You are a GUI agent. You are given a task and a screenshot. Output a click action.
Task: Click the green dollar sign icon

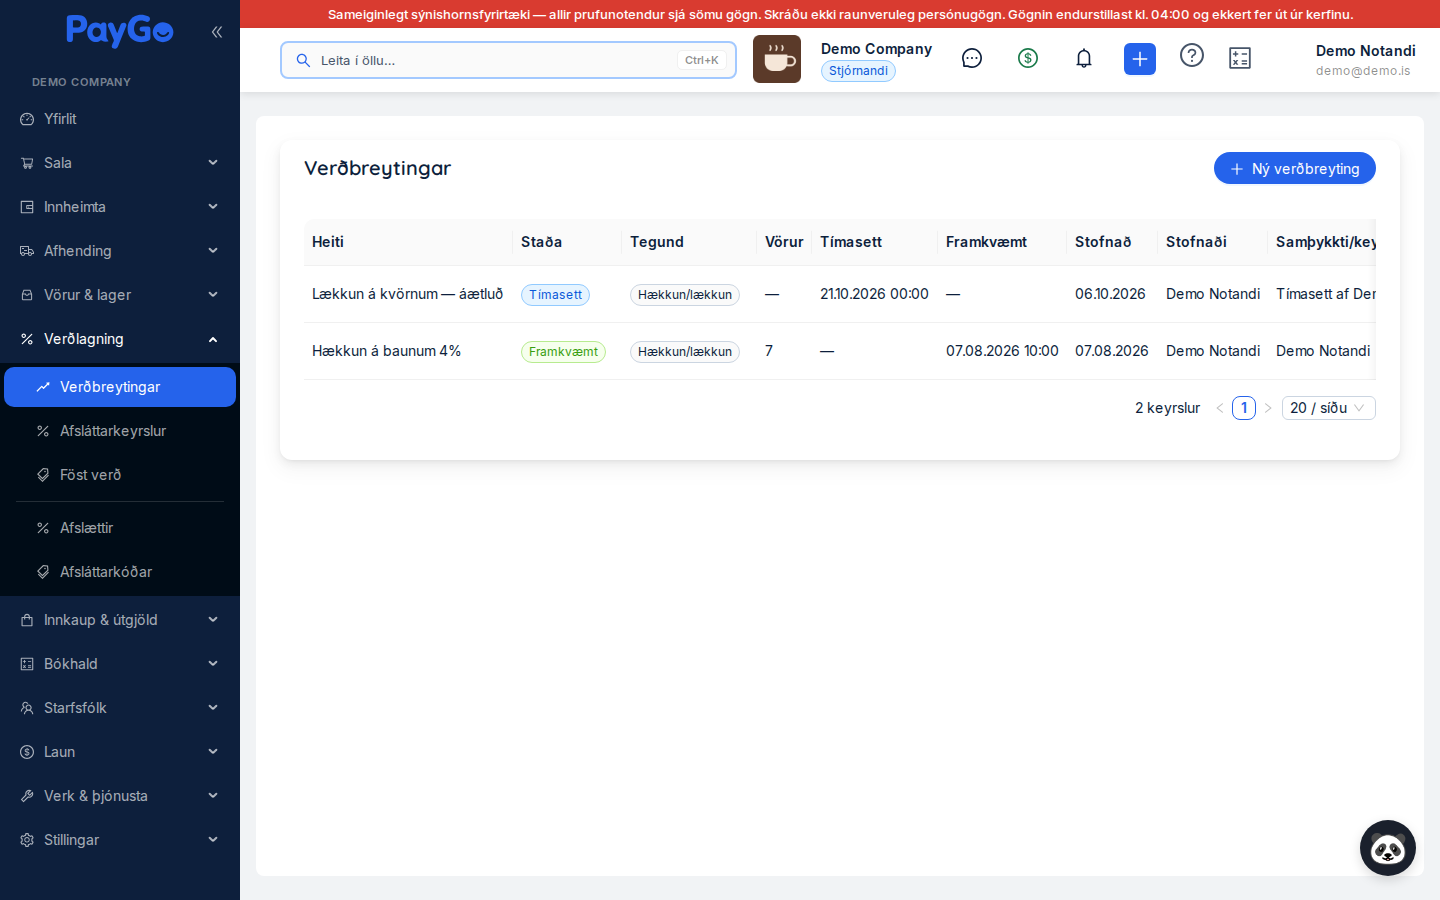pos(1028,59)
